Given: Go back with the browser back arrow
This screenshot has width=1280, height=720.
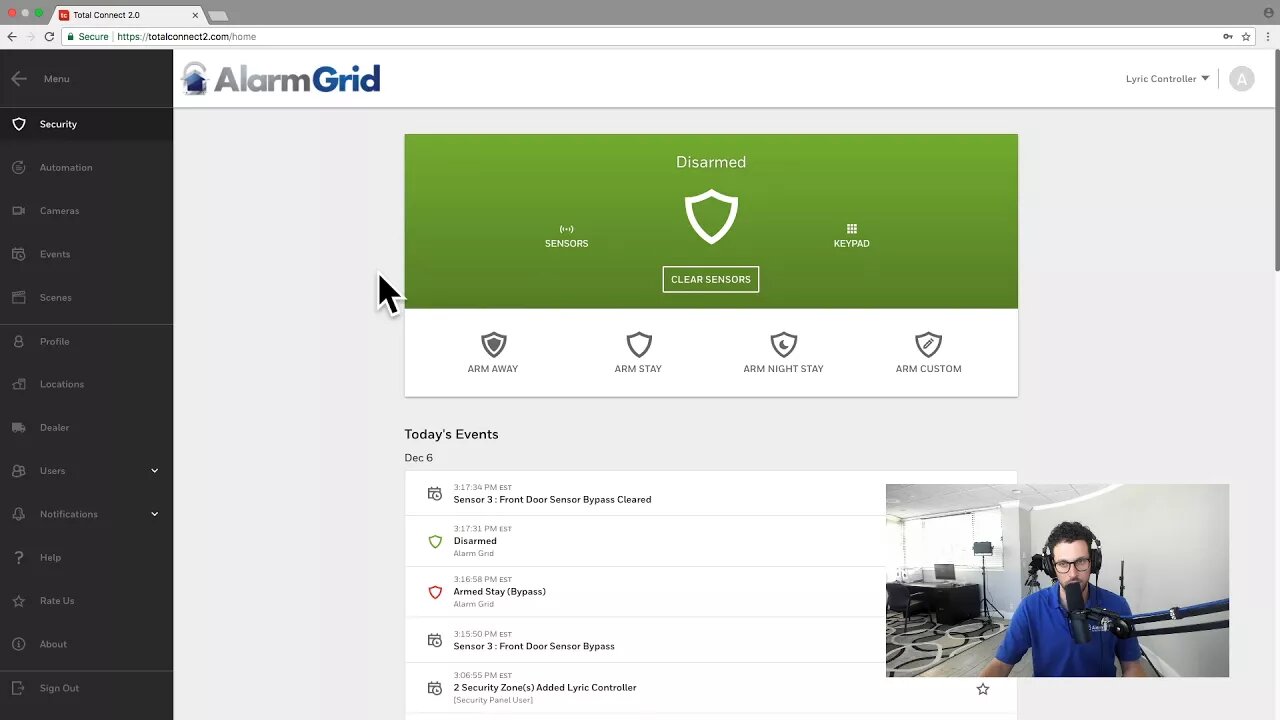Looking at the screenshot, I should click(x=12, y=36).
